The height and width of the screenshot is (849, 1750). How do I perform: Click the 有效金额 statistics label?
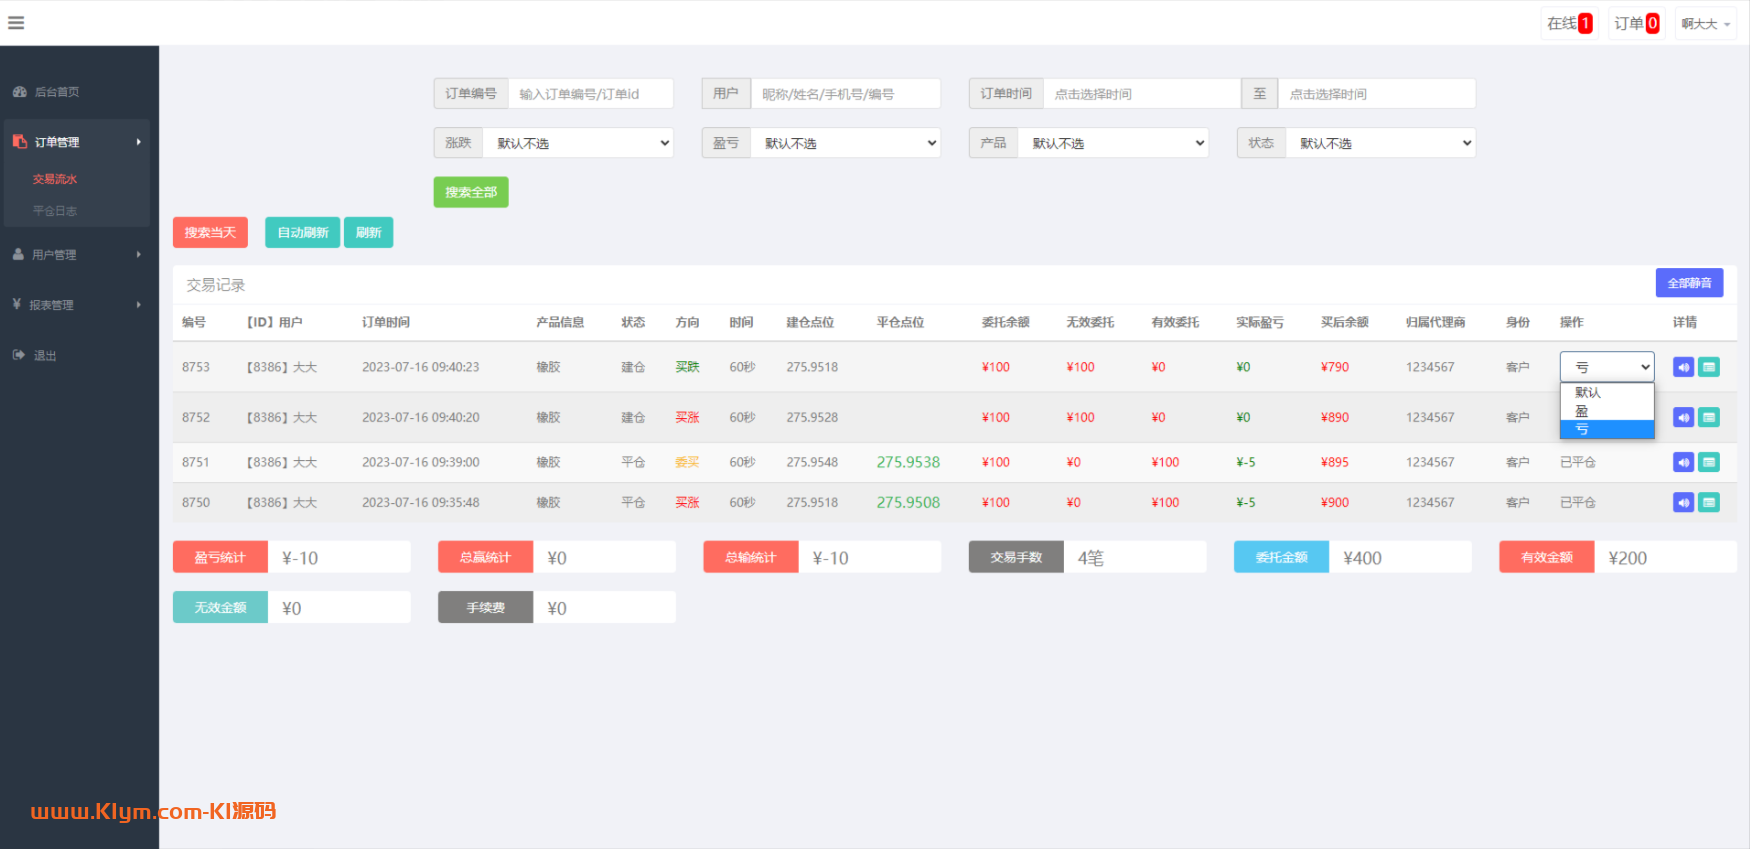coord(1547,557)
